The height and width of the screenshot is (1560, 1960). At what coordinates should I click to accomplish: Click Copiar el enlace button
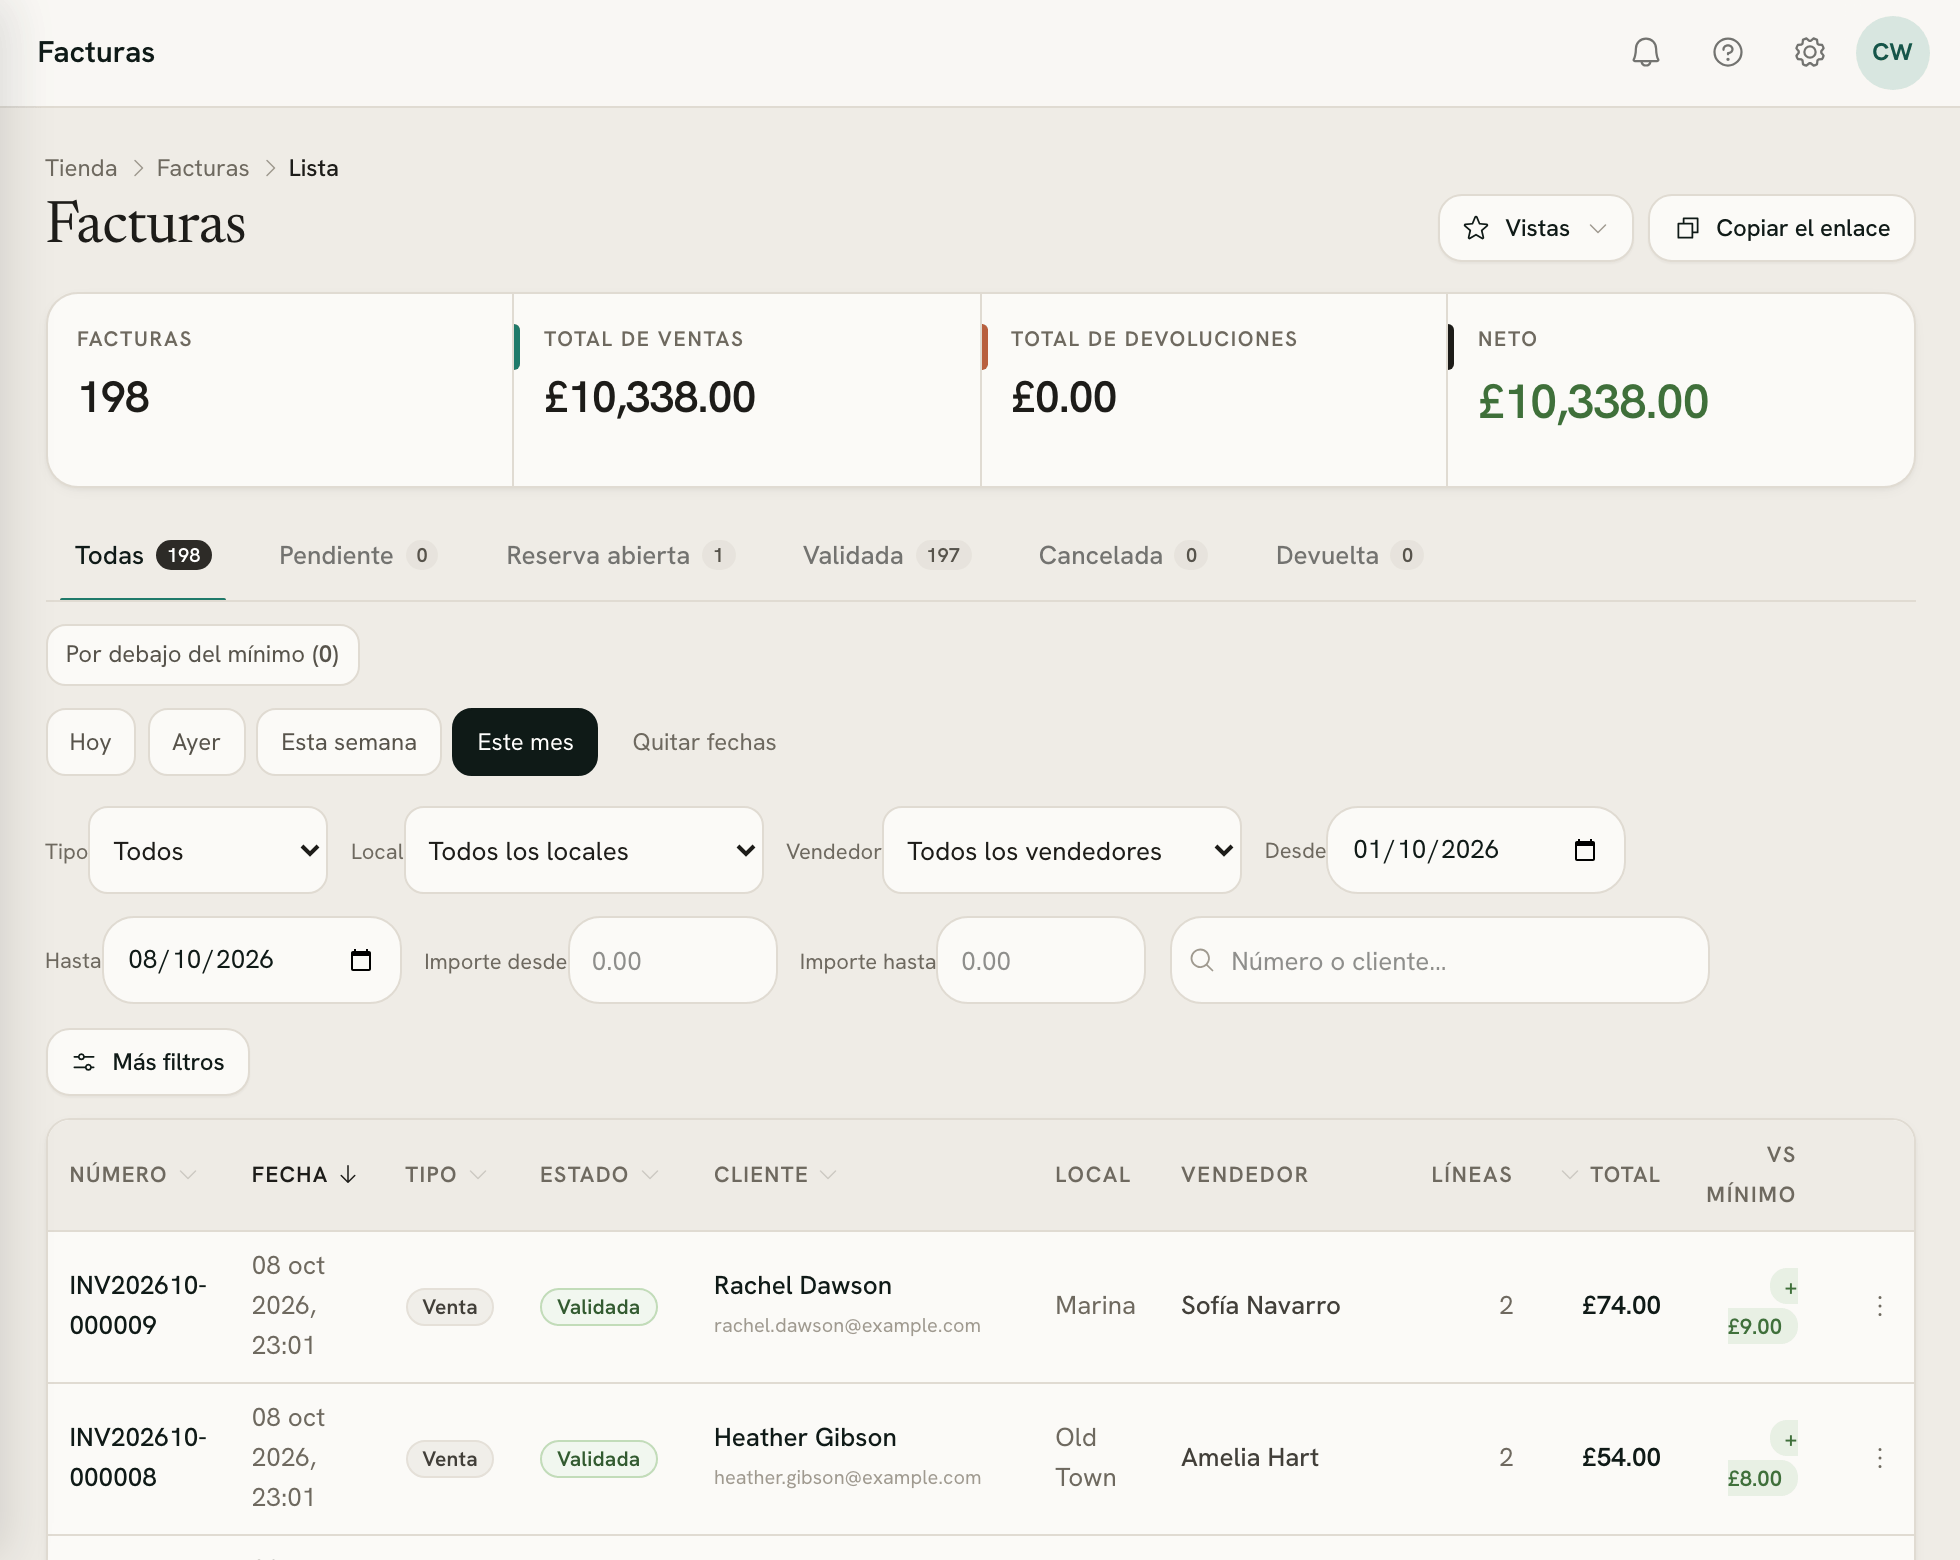coord(1782,228)
